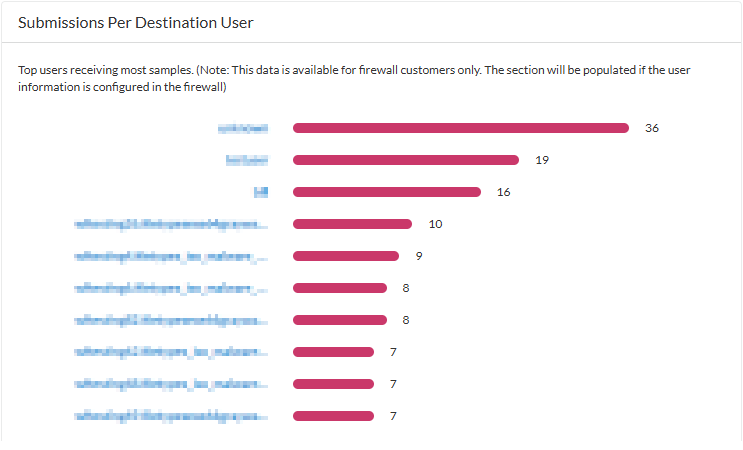743x450 pixels.
Task: Click the last bar showing 7 submissions
Action: [x=333, y=416]
